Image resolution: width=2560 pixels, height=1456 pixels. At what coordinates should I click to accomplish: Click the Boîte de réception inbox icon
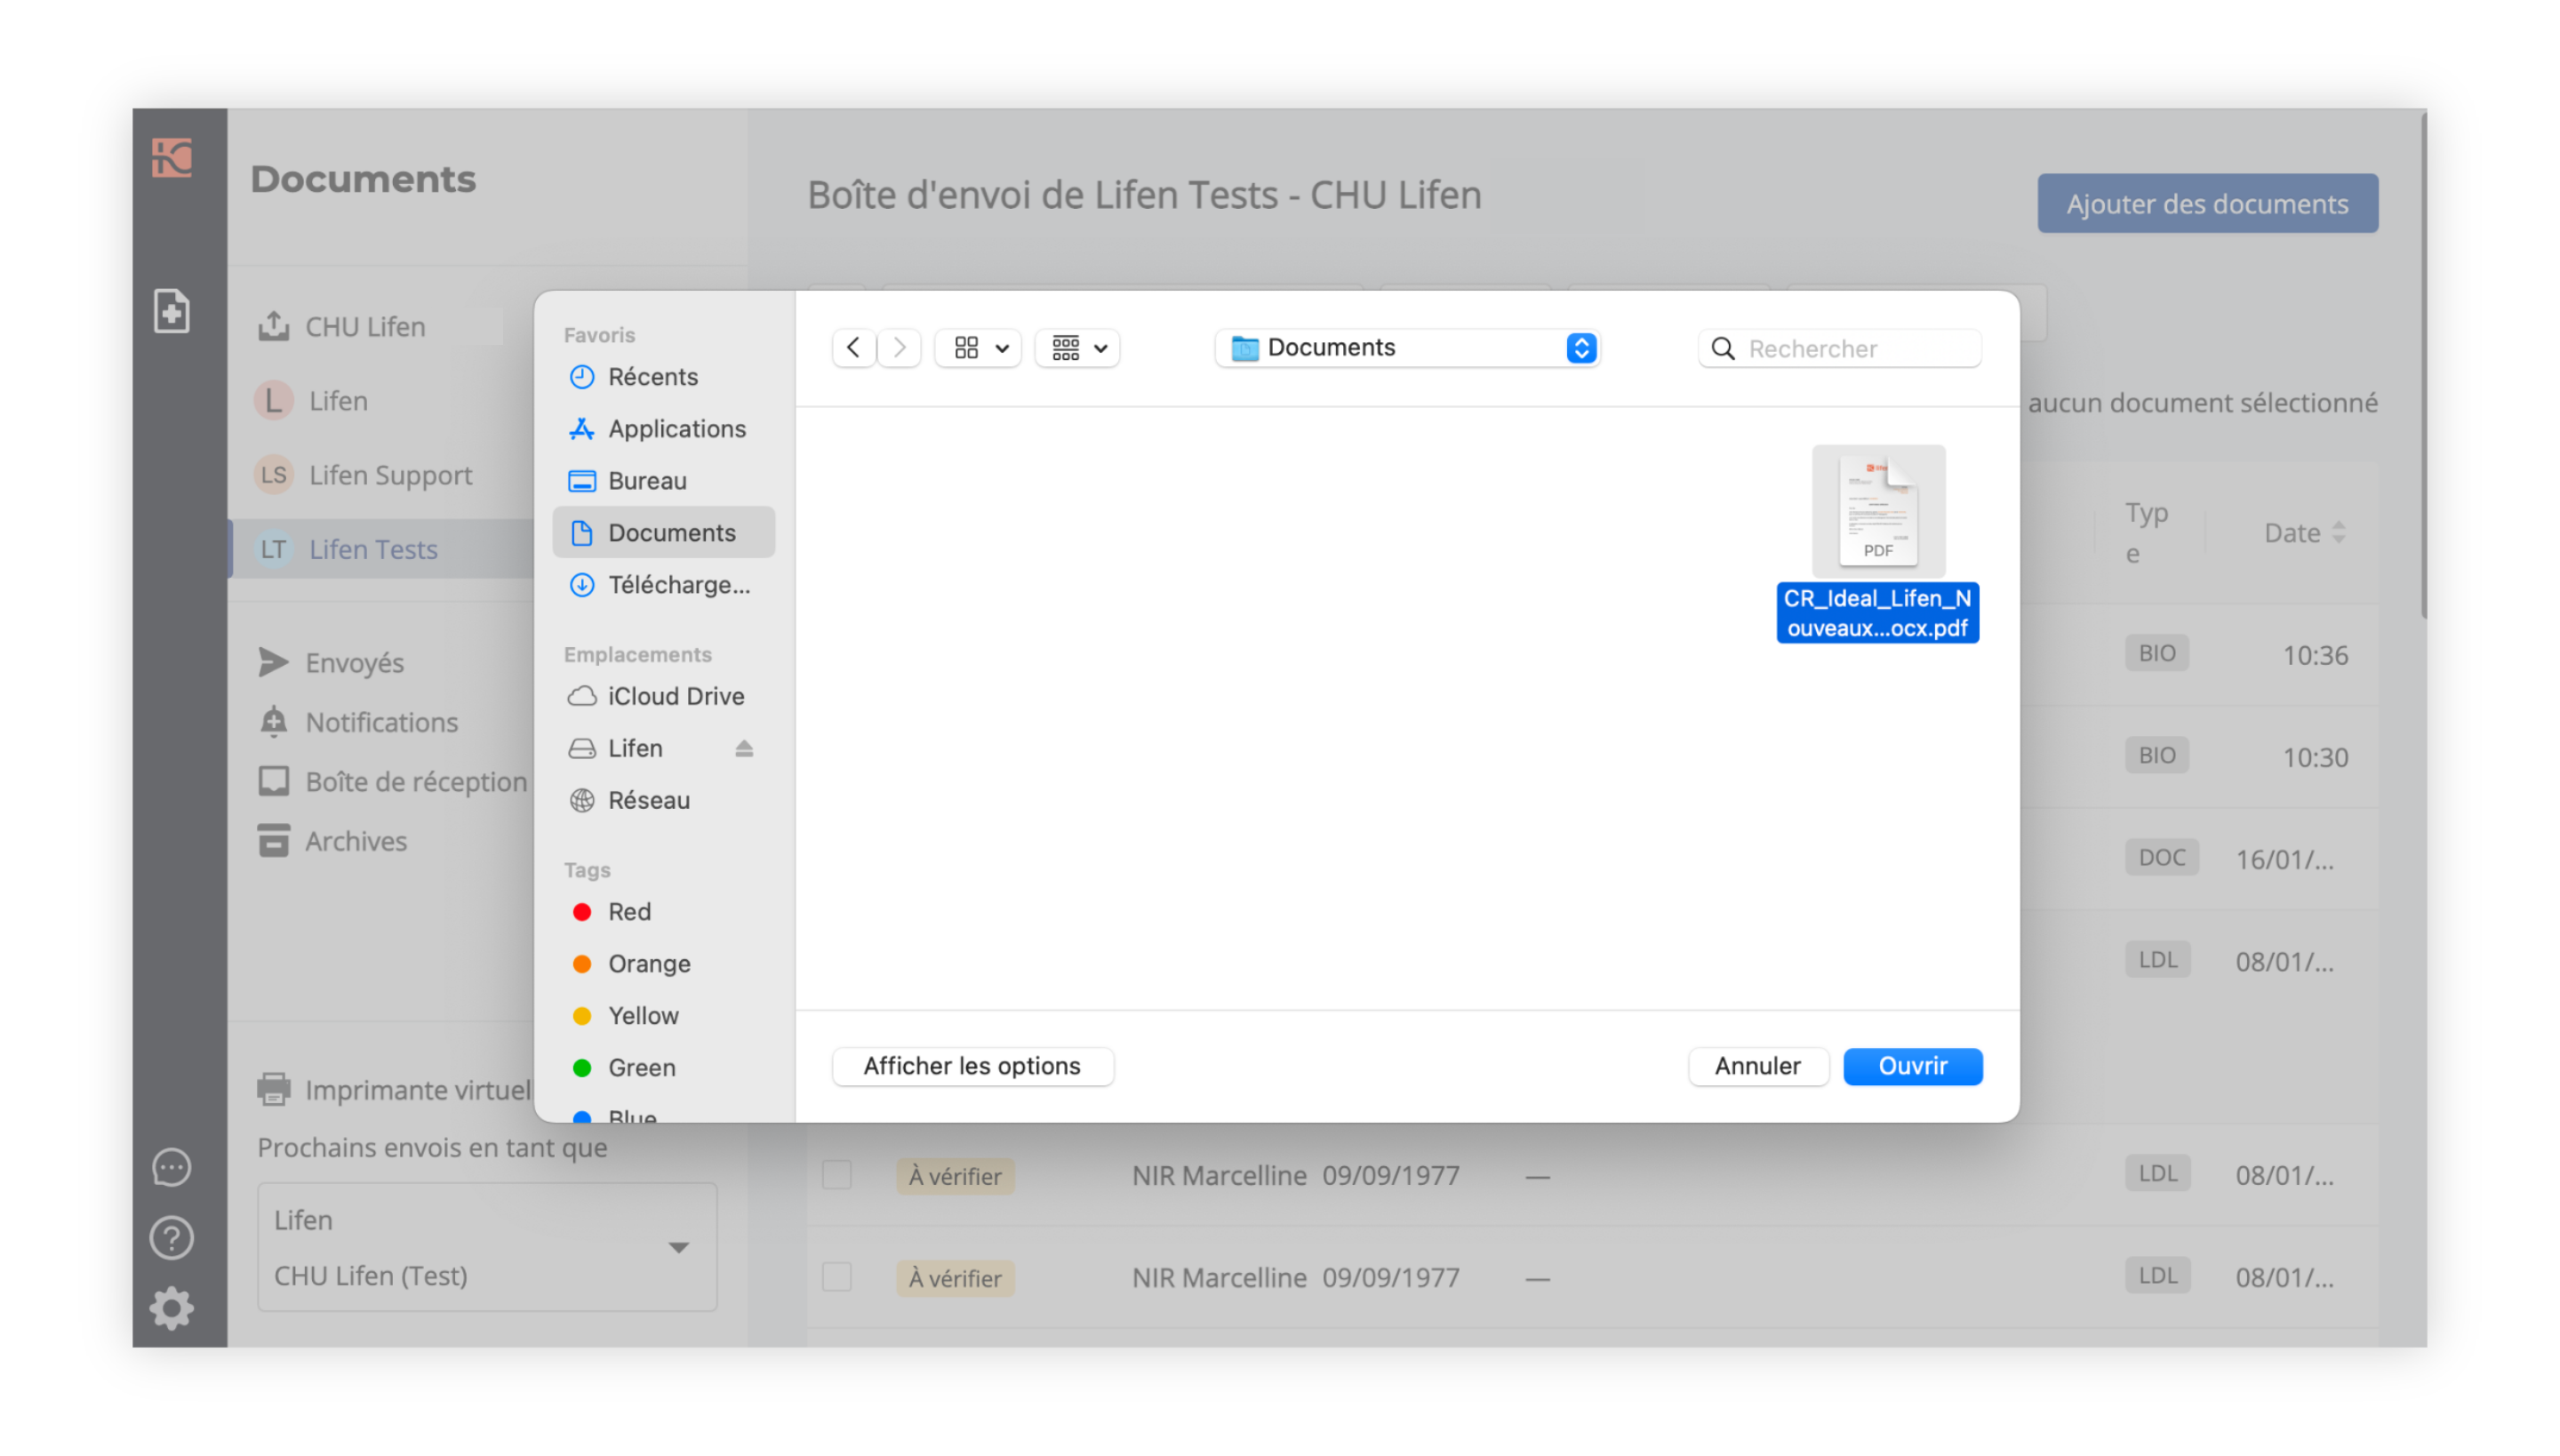[x=273, y=781]
